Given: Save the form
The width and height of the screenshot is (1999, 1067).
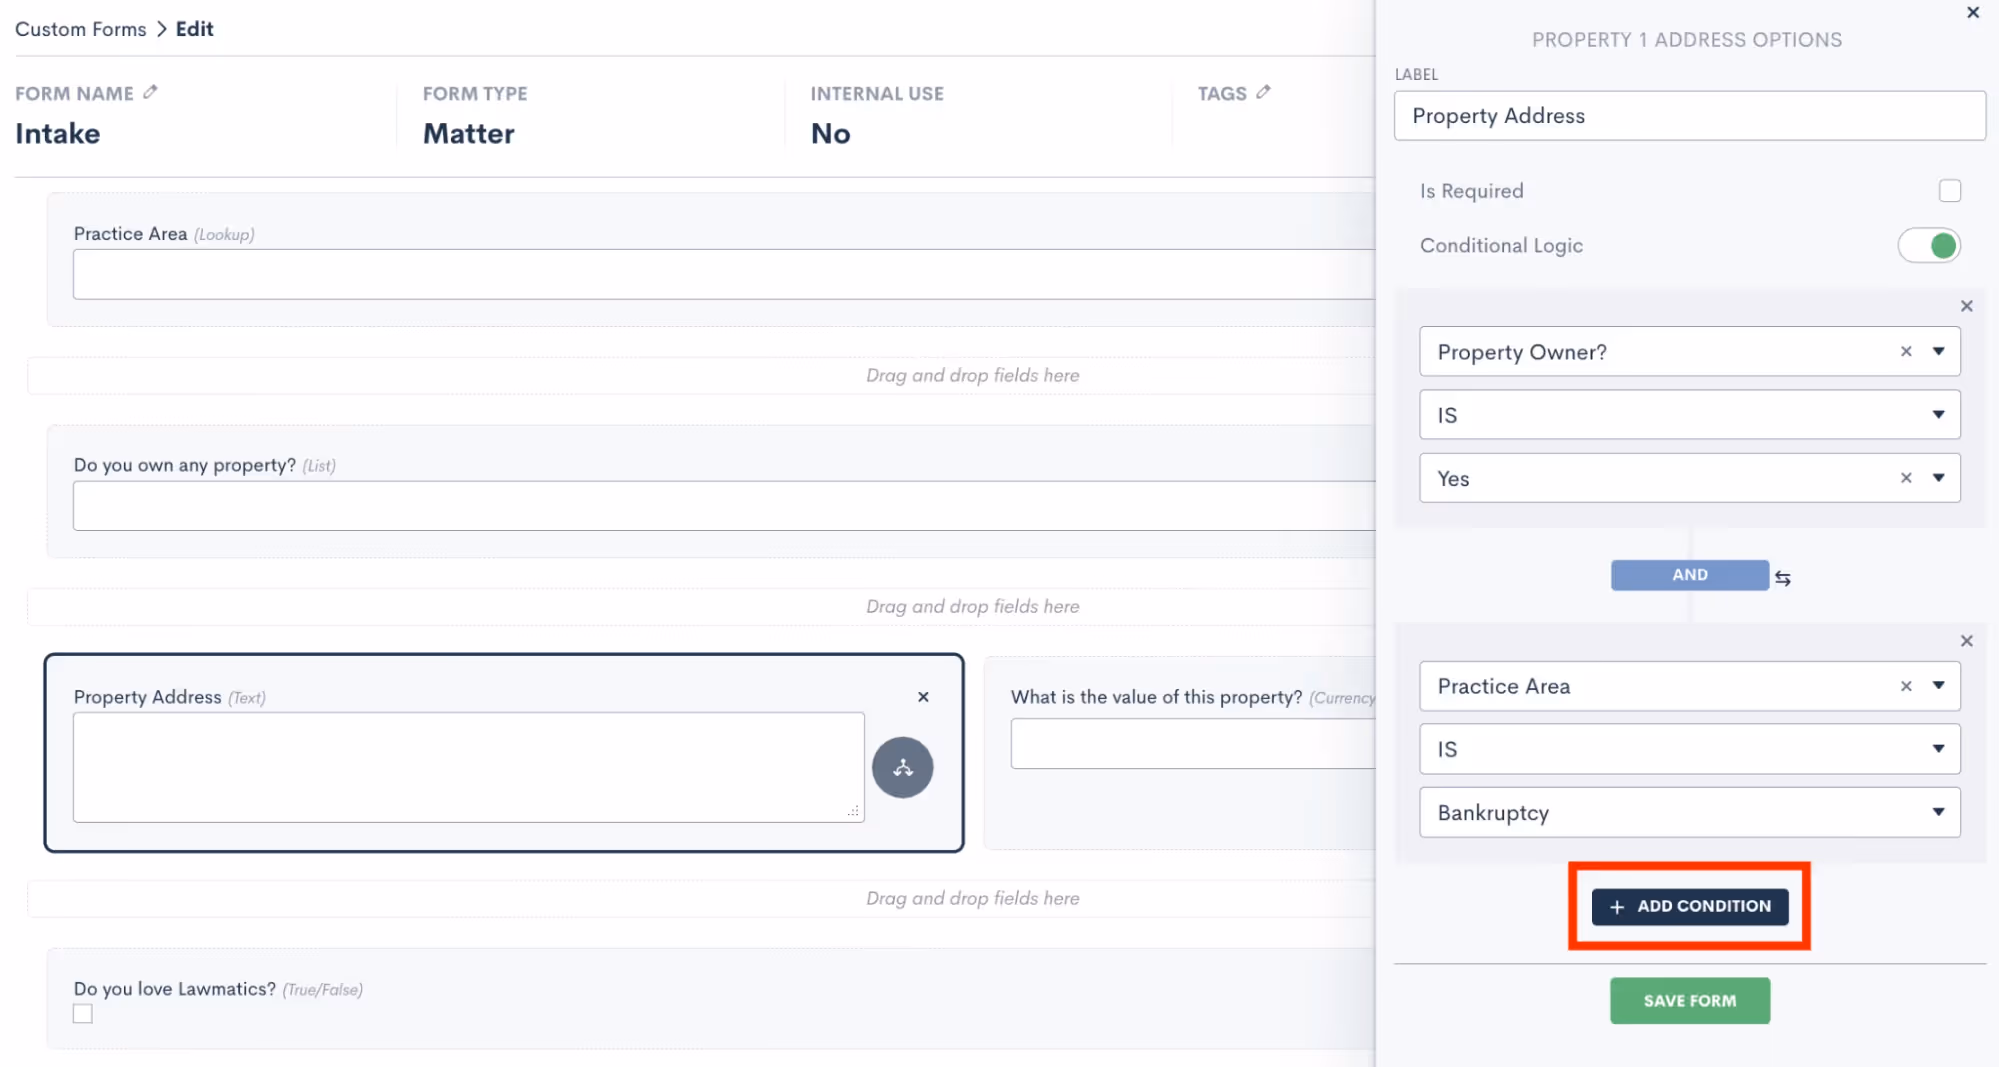Looking at the screenshot, I should point(1689,1001).
